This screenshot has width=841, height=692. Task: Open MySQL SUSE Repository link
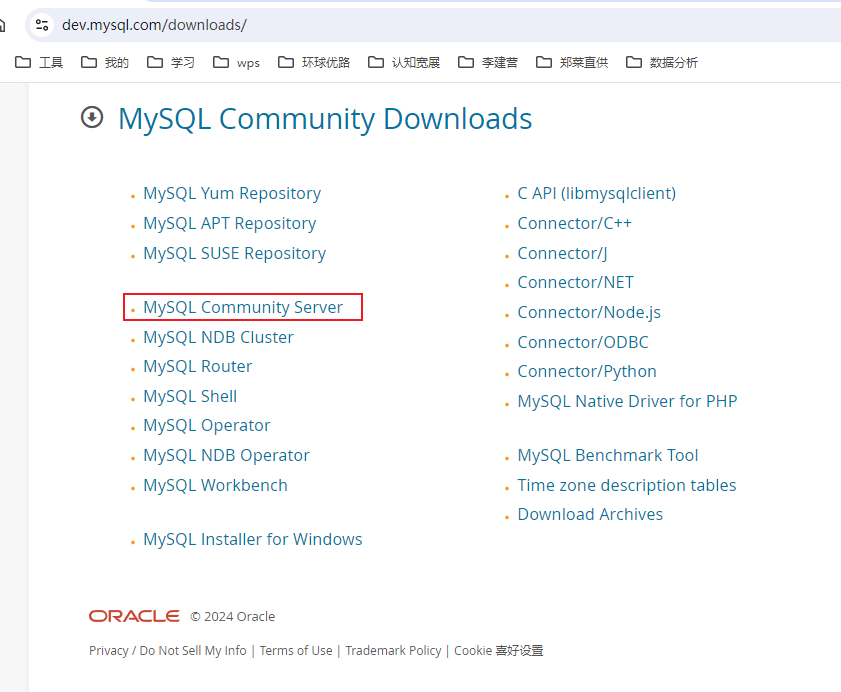pyautogui.click(x=234, y=253)
